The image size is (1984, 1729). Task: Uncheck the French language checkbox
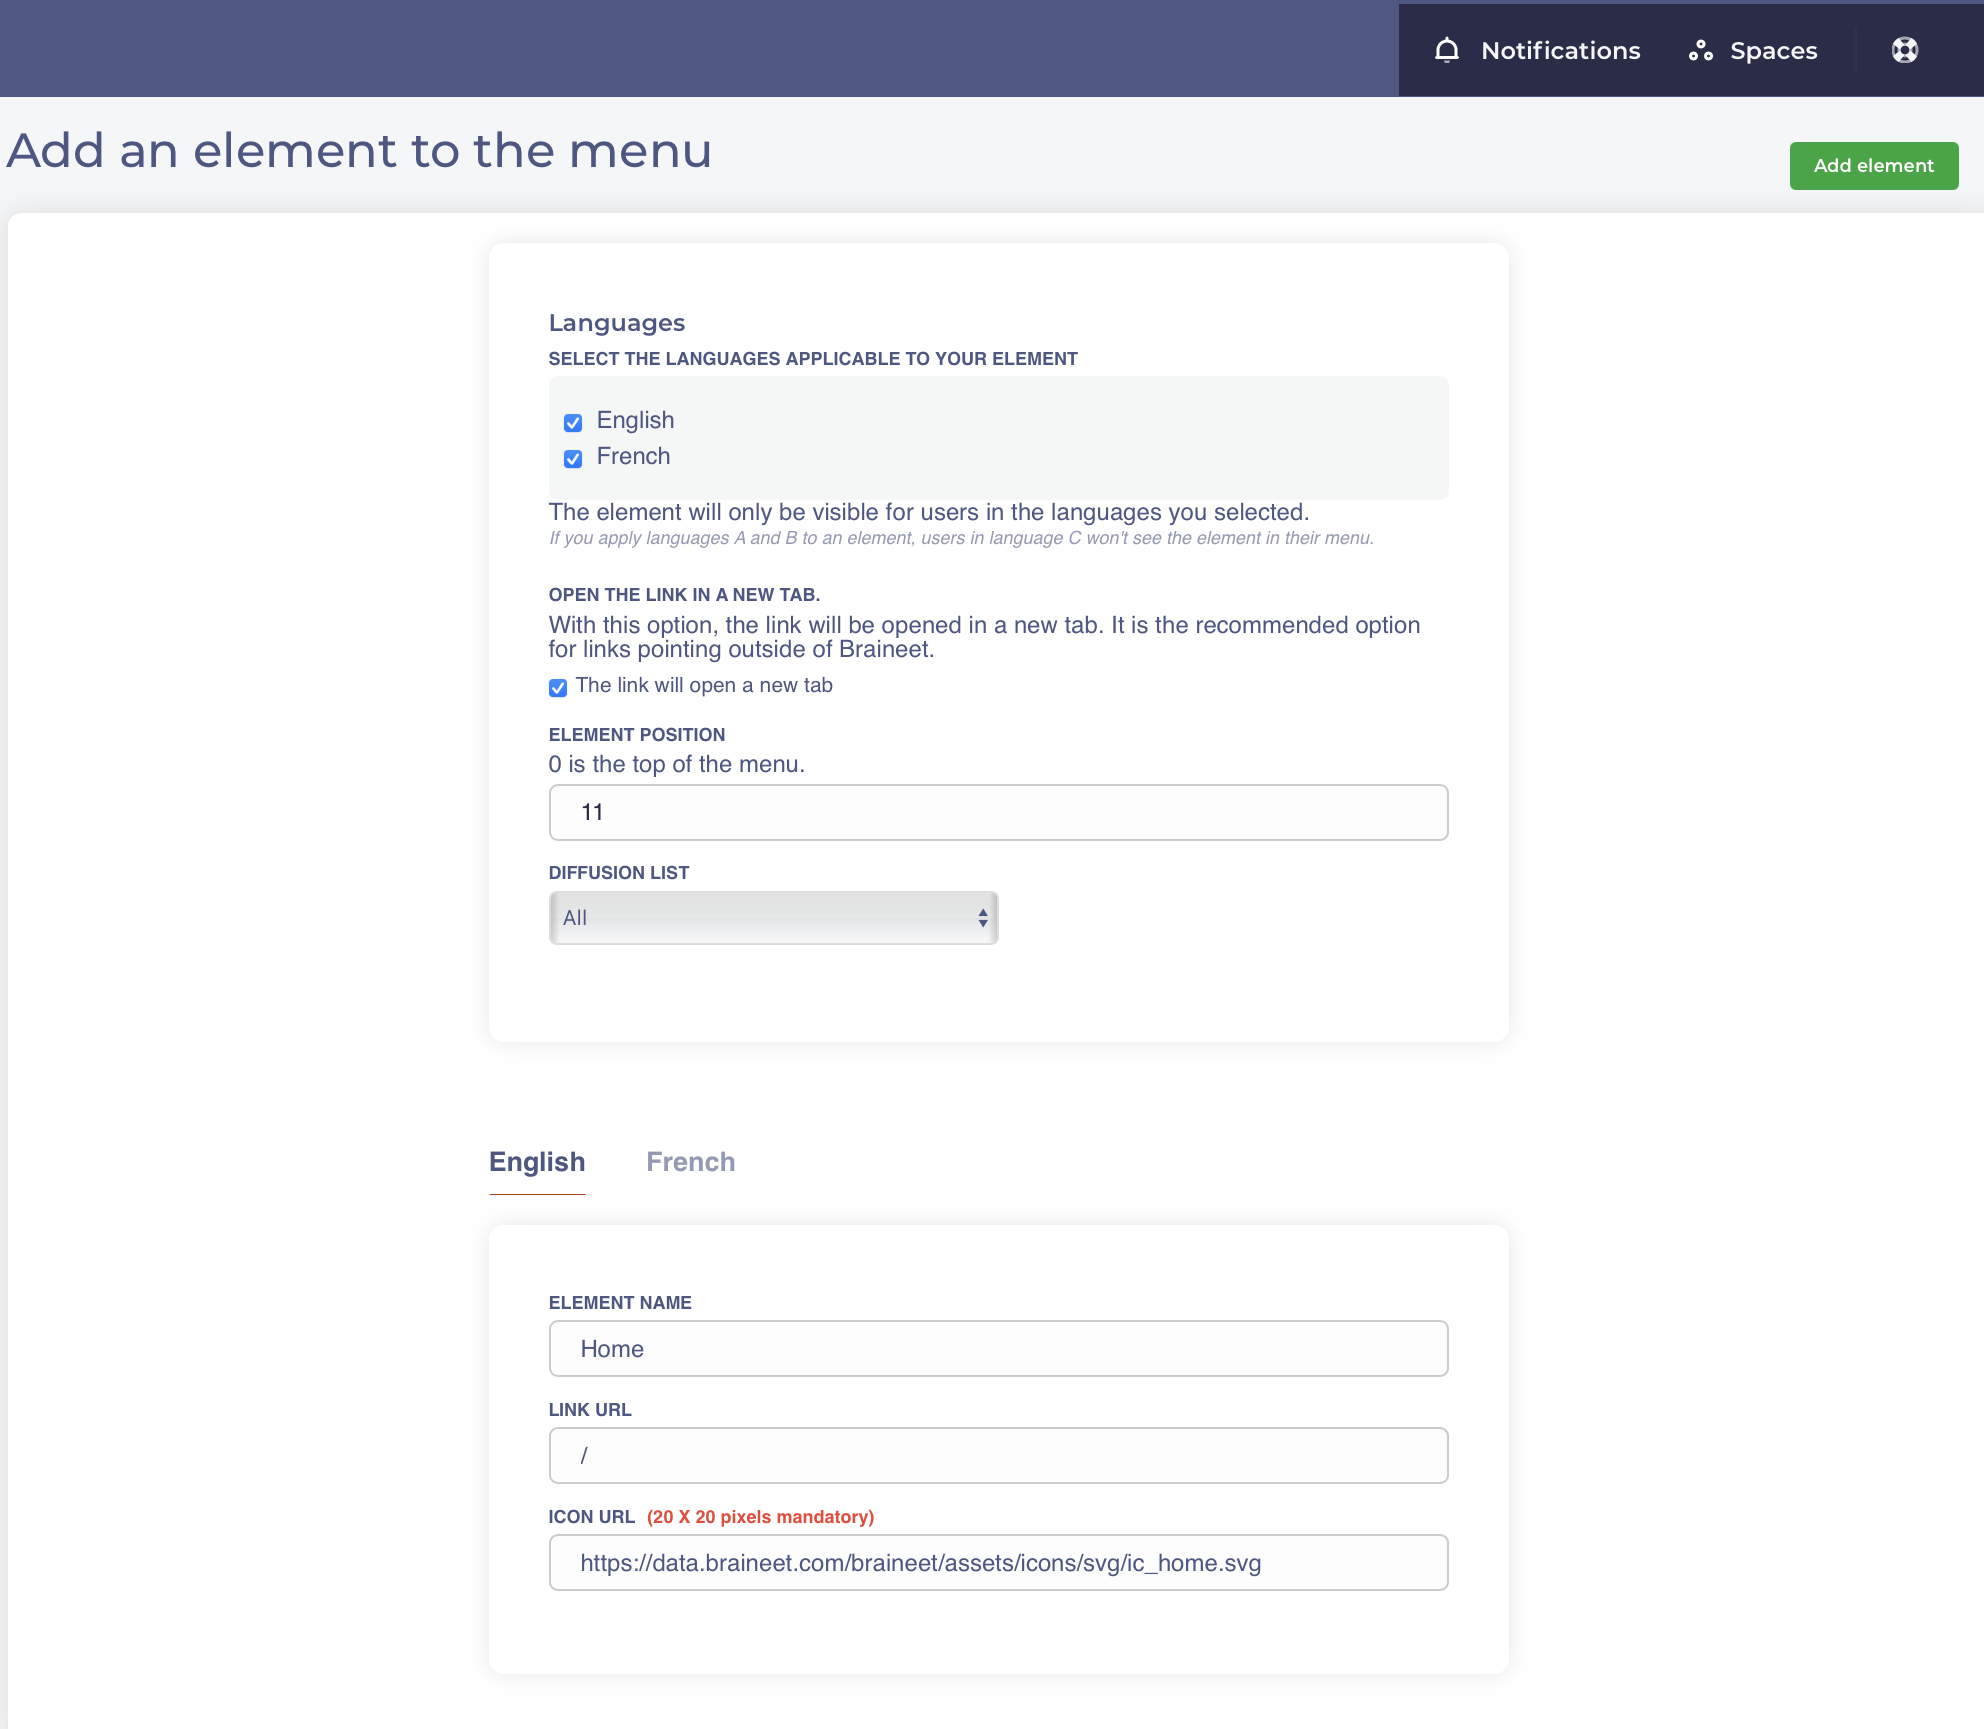coord(573,458)
